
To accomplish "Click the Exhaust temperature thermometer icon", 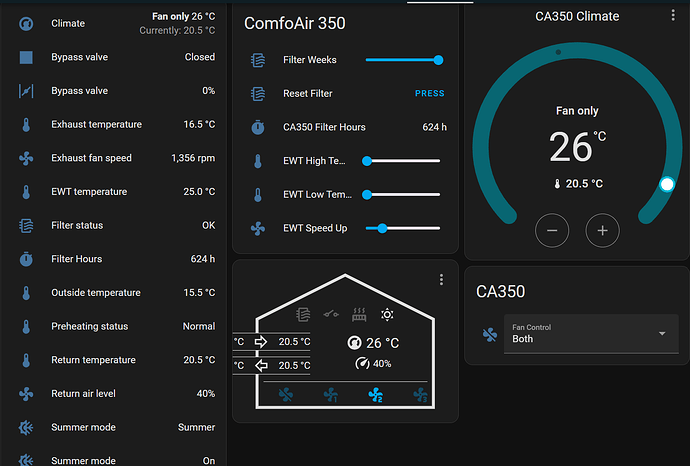I will [26, 125].
